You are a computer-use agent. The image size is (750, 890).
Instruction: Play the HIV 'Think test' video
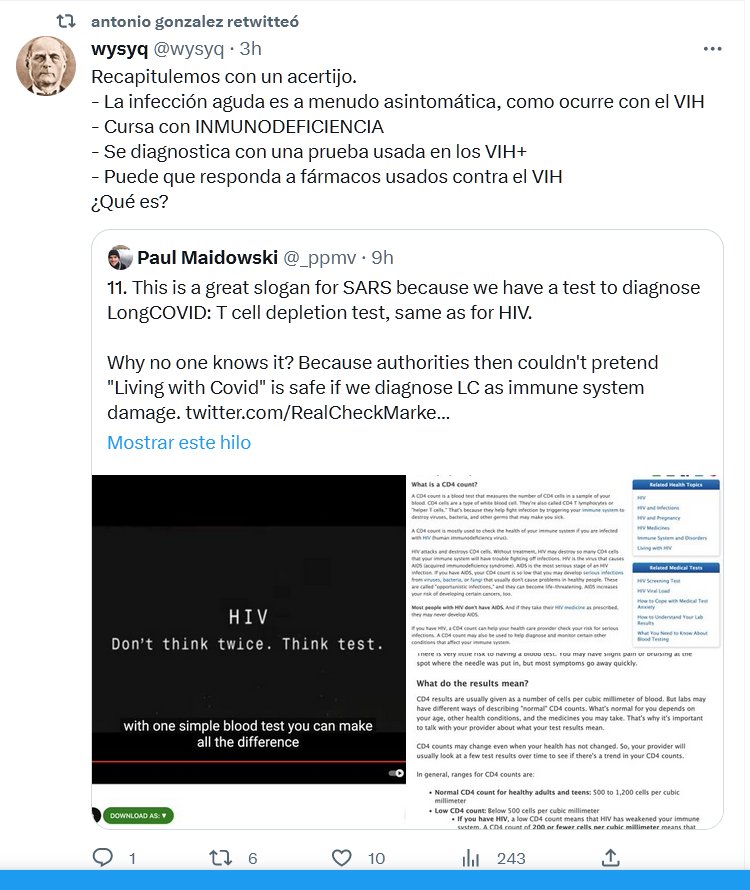248,630
